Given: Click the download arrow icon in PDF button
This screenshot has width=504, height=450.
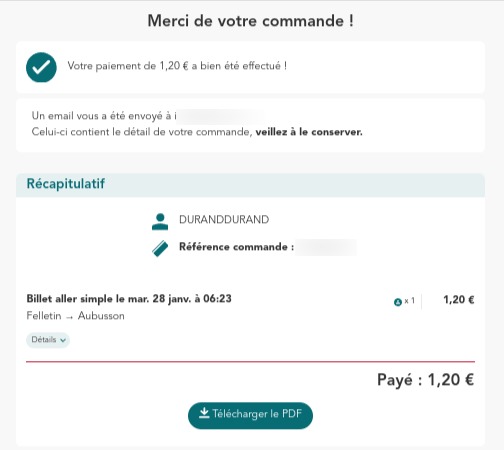Looking at the screenshot, I should coord(204,413).
